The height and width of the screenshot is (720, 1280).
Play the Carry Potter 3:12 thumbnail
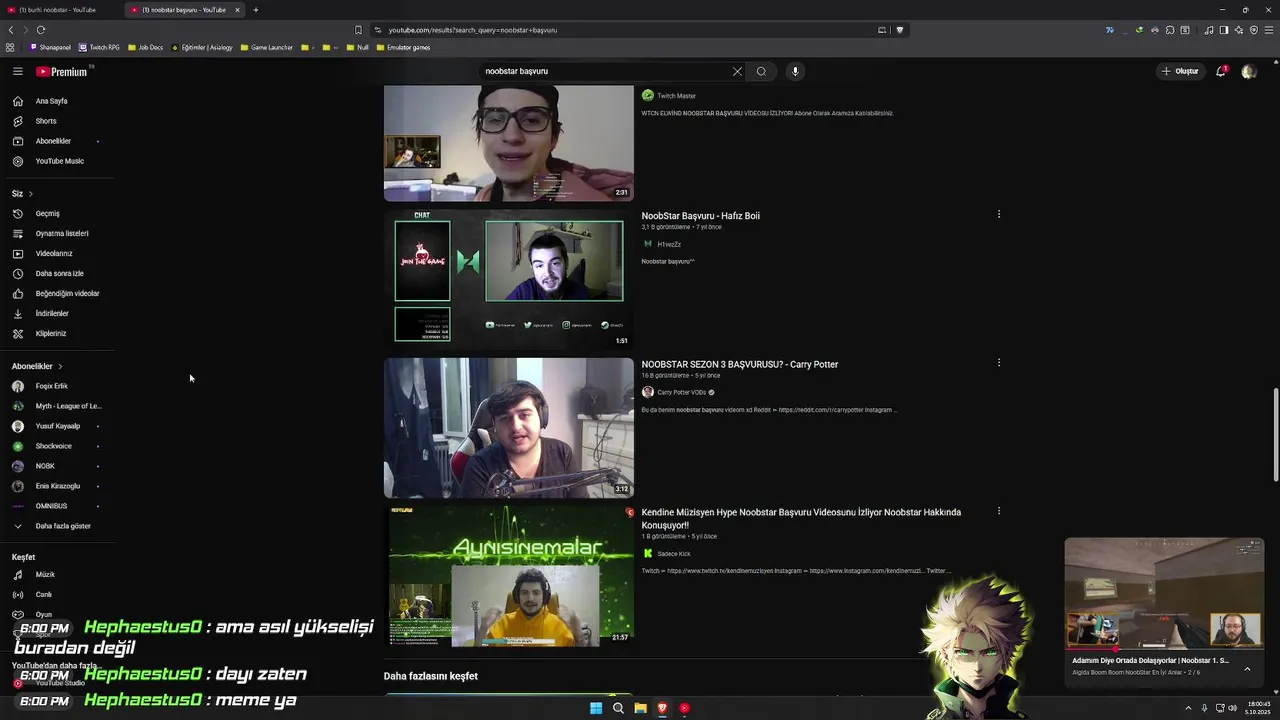pyautogui.click(x=508, y=427)
